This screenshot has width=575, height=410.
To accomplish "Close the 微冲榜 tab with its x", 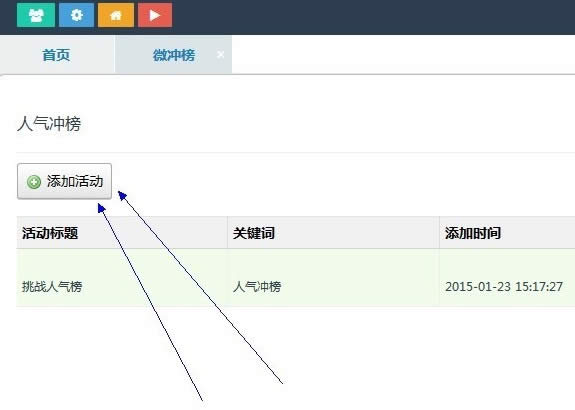I will (x=220, y=55).
